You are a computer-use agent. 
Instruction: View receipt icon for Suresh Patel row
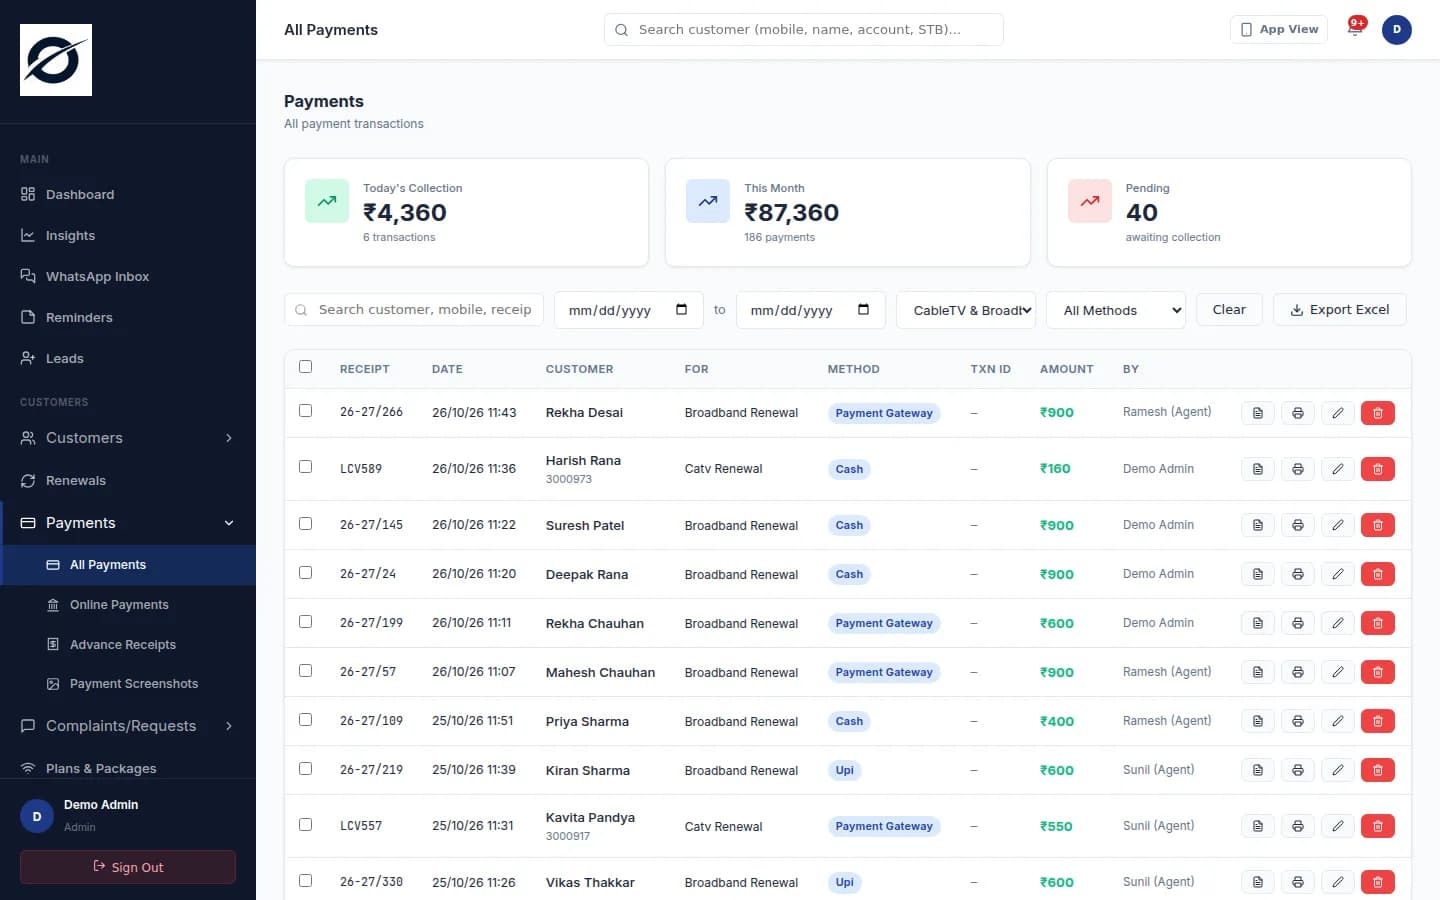(x=1258, y=525)
